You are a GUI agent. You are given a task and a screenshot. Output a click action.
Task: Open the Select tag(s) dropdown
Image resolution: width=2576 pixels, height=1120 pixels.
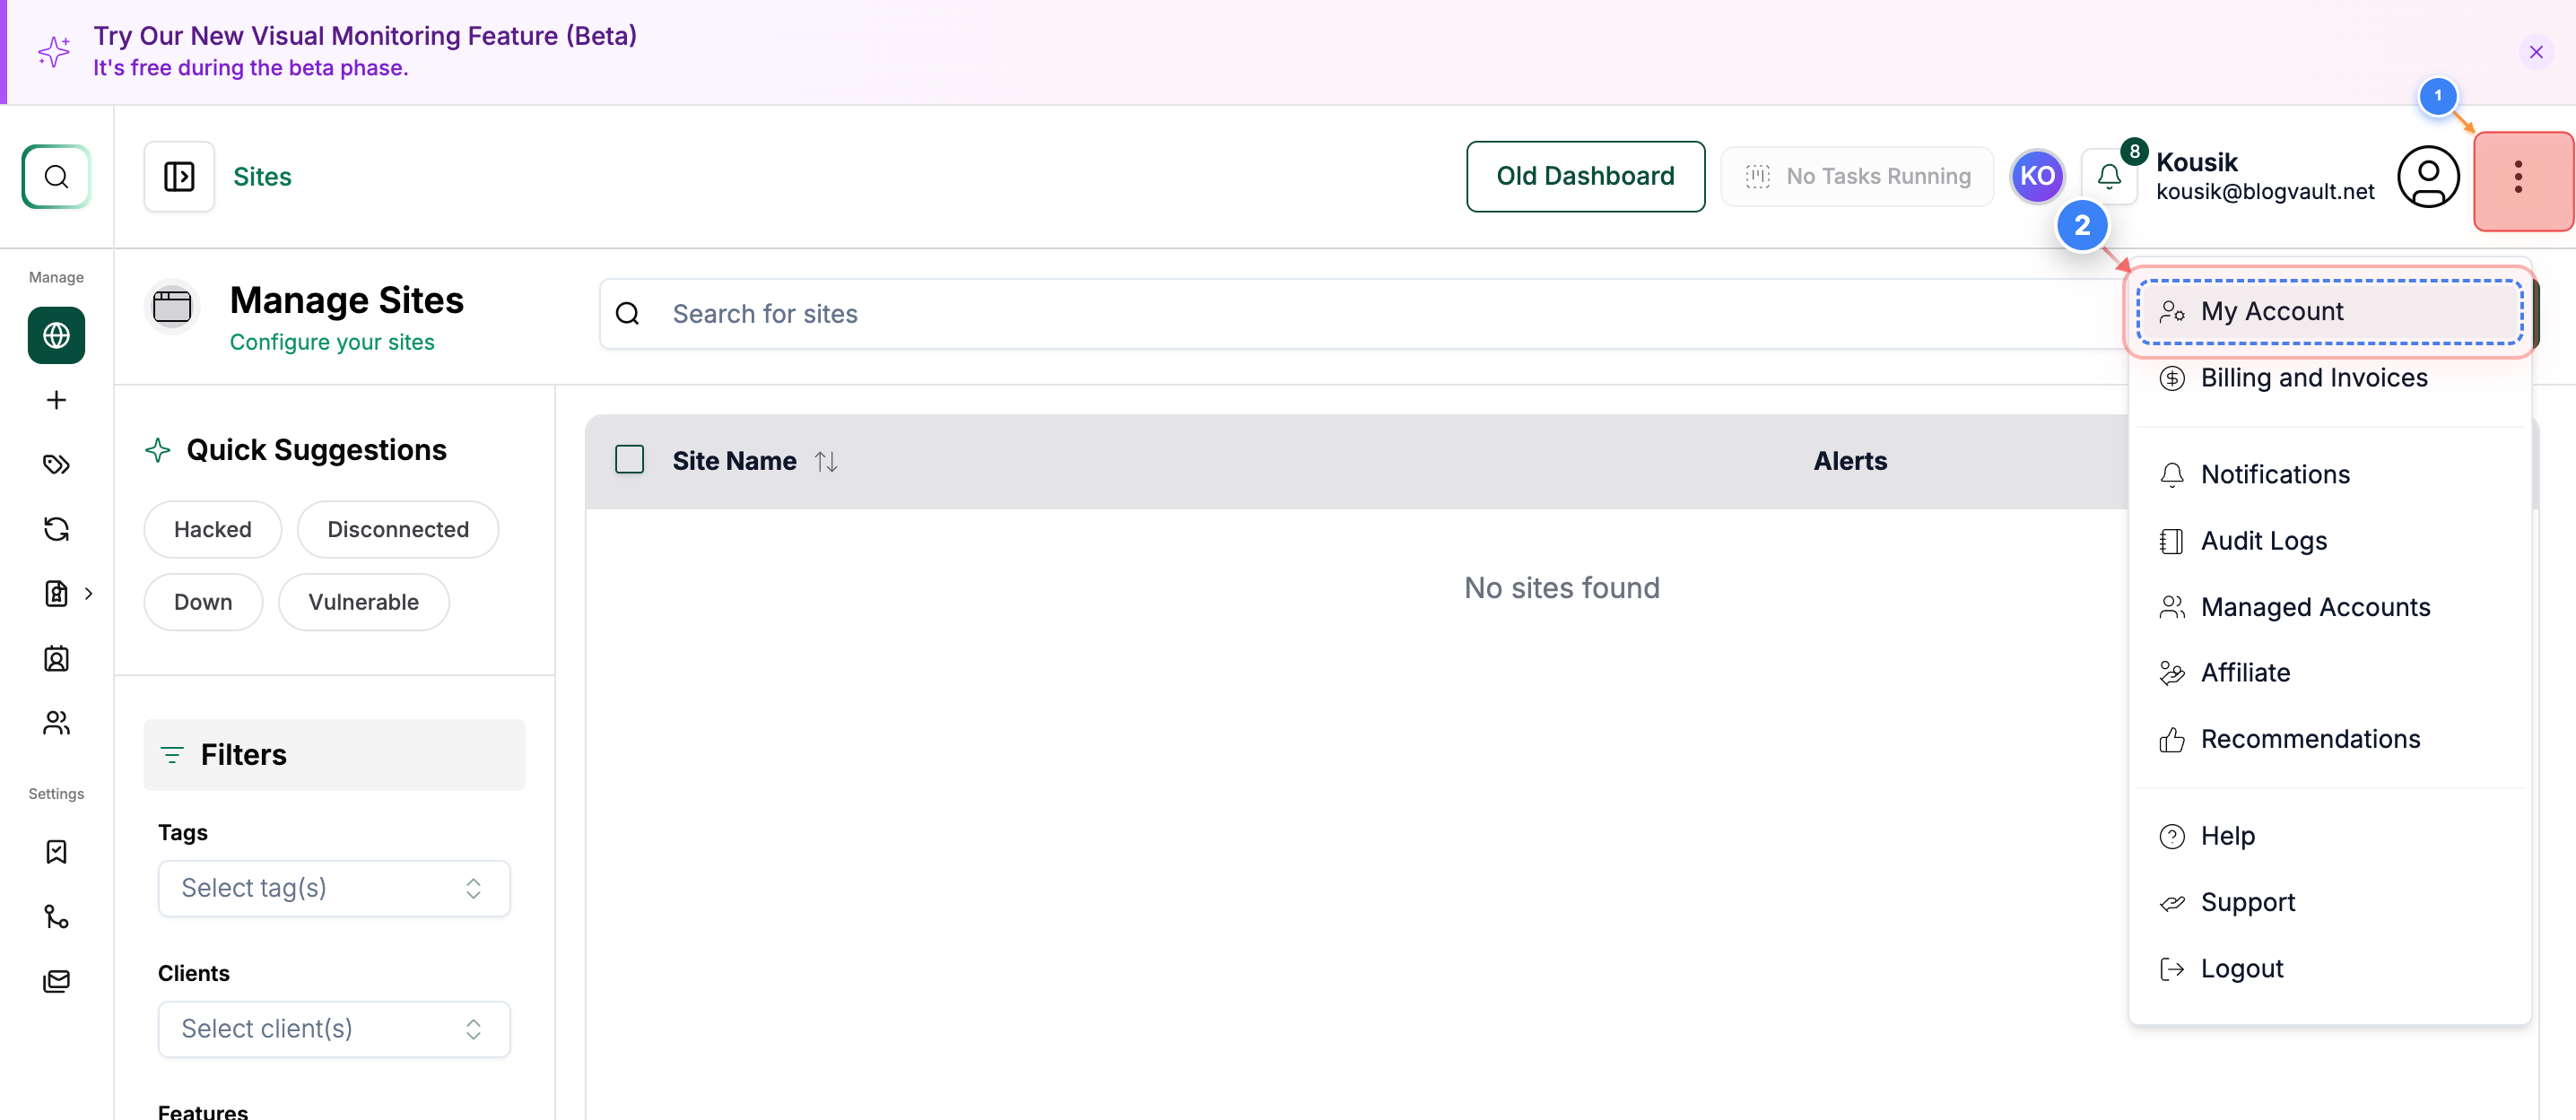334,888
